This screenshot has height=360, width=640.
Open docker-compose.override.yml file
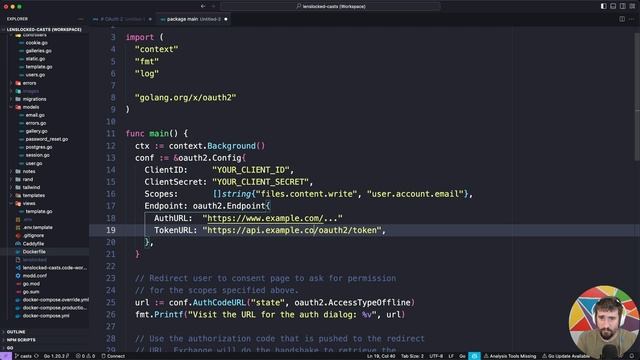coord(56,300)
